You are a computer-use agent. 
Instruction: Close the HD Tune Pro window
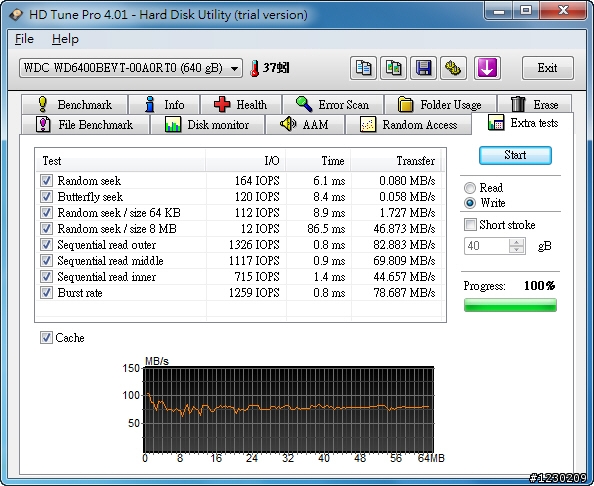coord(563,11)
